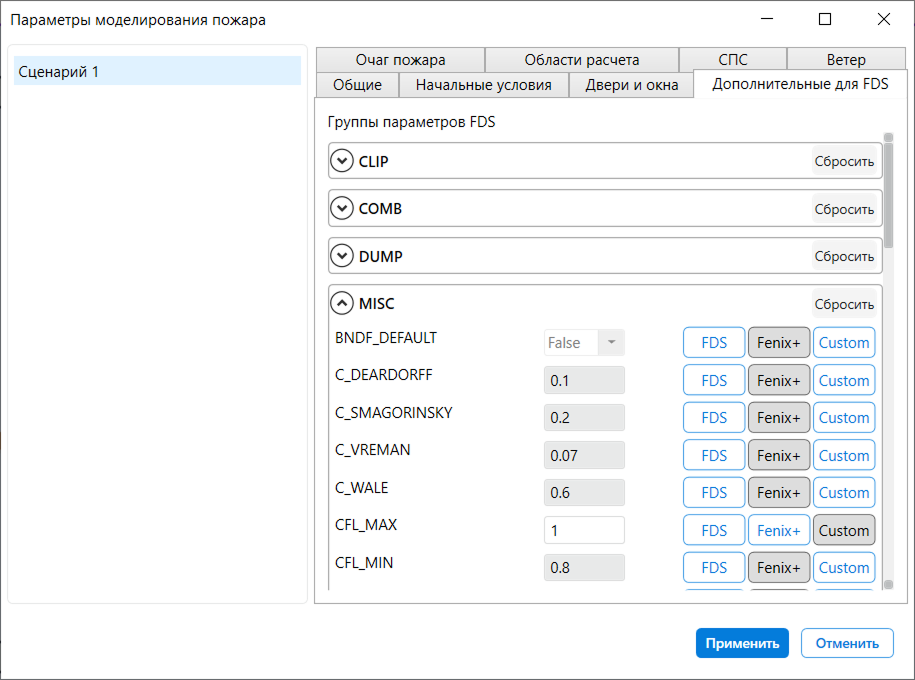The width and height of the screenshot is (915, 680).
Task: Click the FDS parameters vertical scrollbar thumb
Action: click(x=889, y=196)
